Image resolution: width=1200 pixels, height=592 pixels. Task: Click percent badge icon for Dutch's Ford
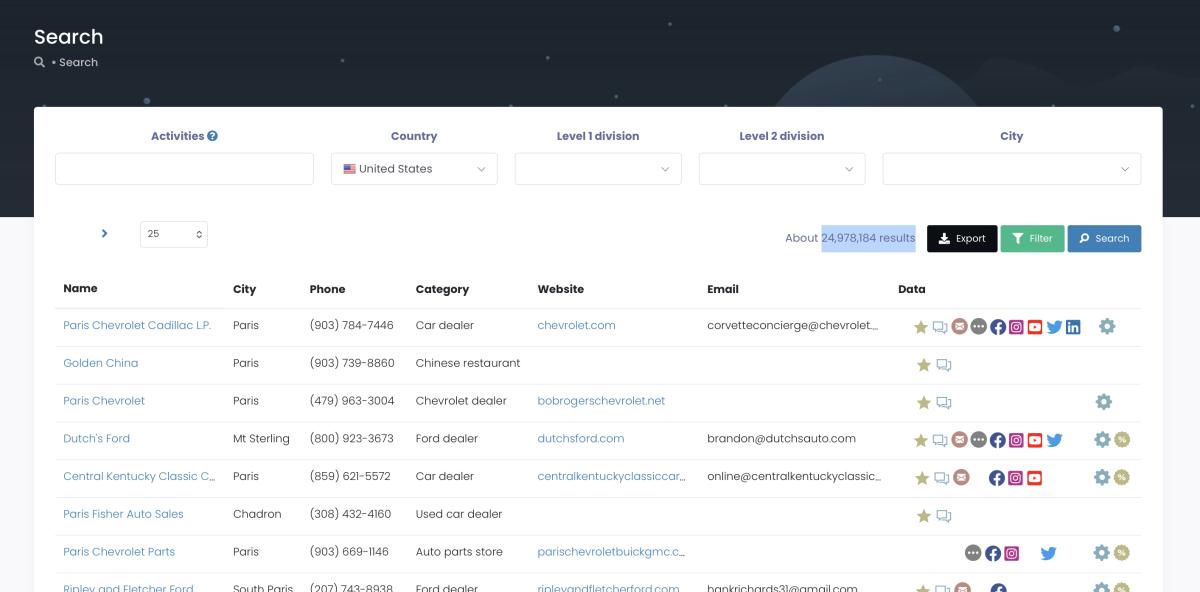click(1122, 439)
